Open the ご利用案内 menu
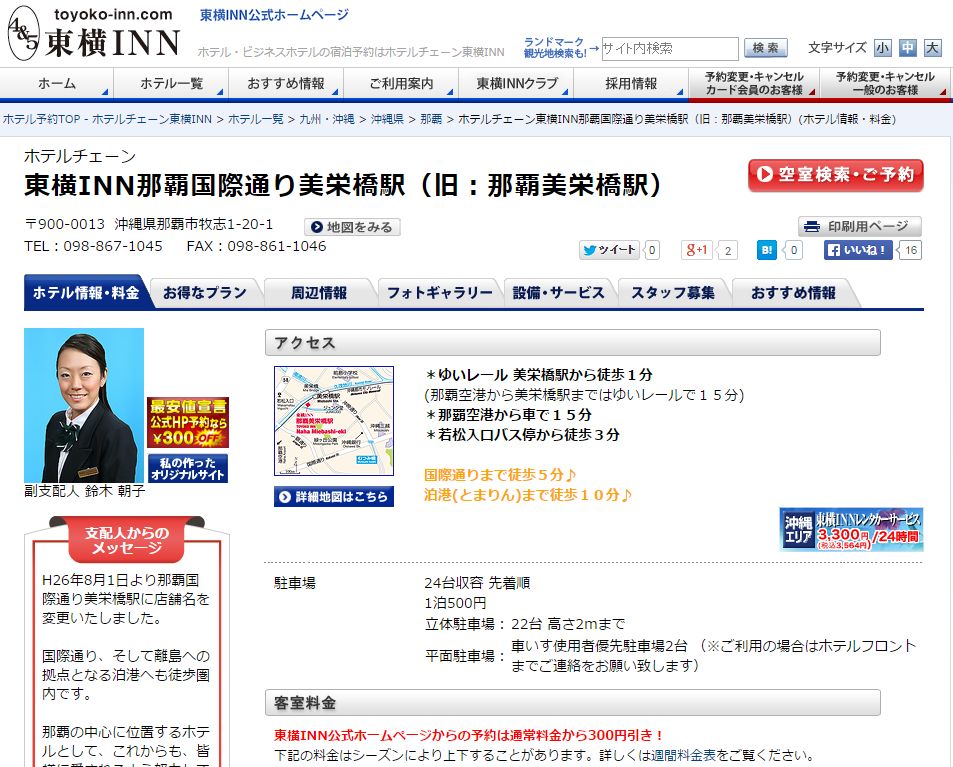Screen dimensions: 953x767 [x=401, y=83]
